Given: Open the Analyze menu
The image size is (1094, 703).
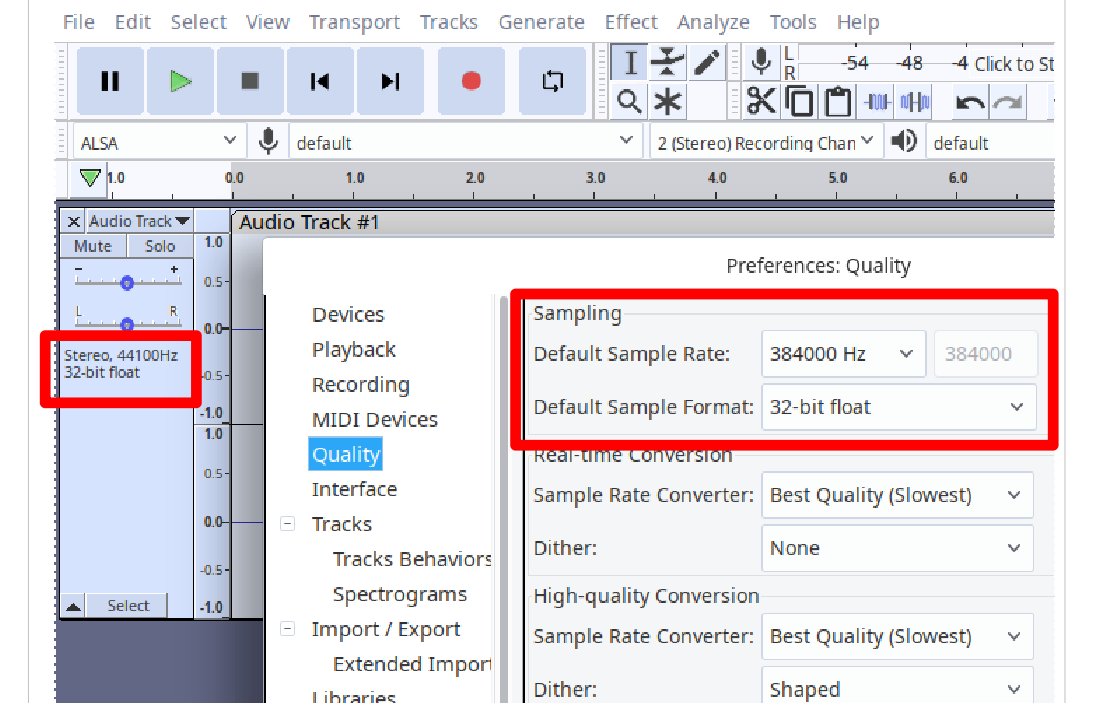Looking at the screenshot, I should pyautogui.click(x=713, y=22).
